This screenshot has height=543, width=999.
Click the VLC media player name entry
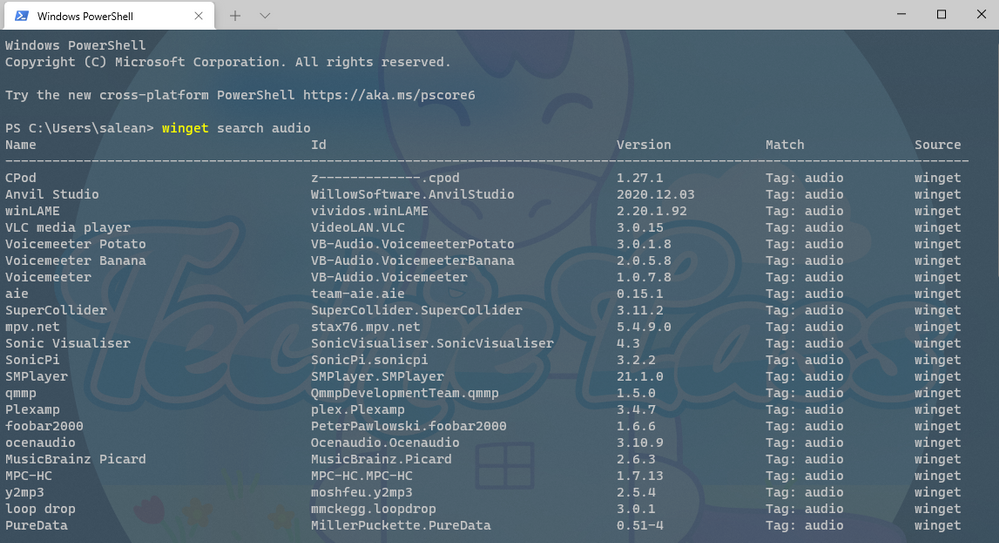pyautogui.click(x=68, y=228)
